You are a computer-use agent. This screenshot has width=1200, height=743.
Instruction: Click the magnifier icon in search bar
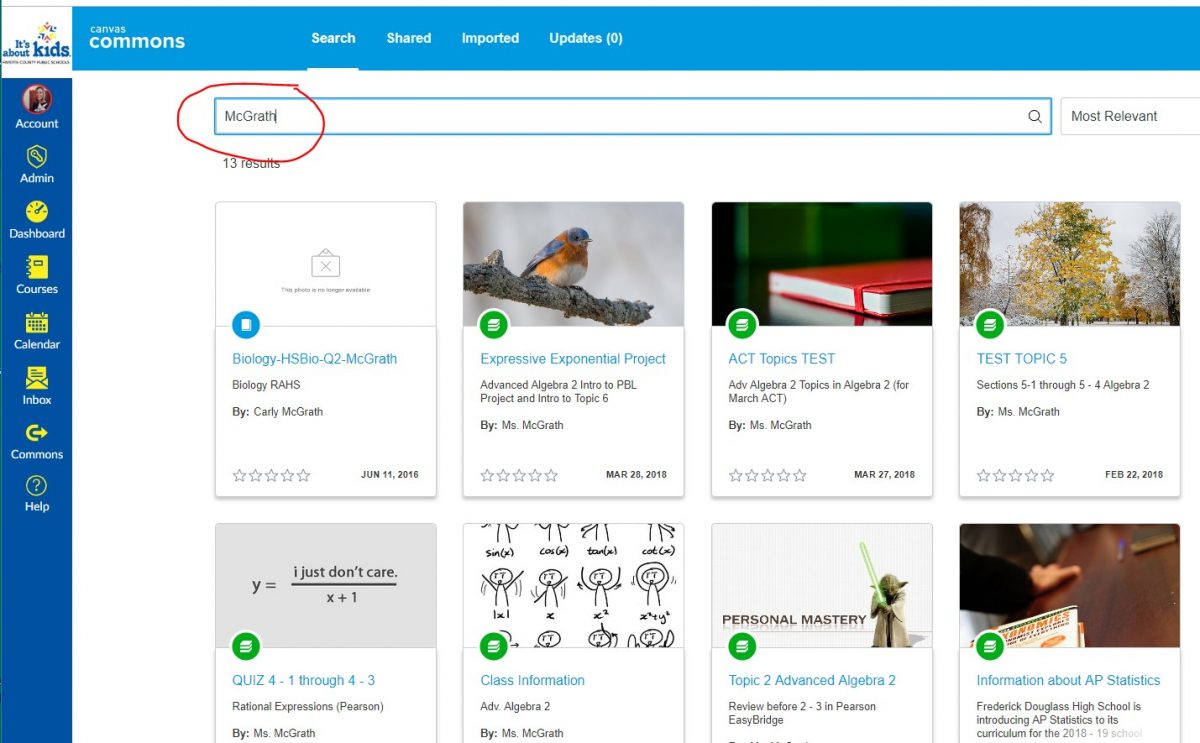click(1035, 116)
